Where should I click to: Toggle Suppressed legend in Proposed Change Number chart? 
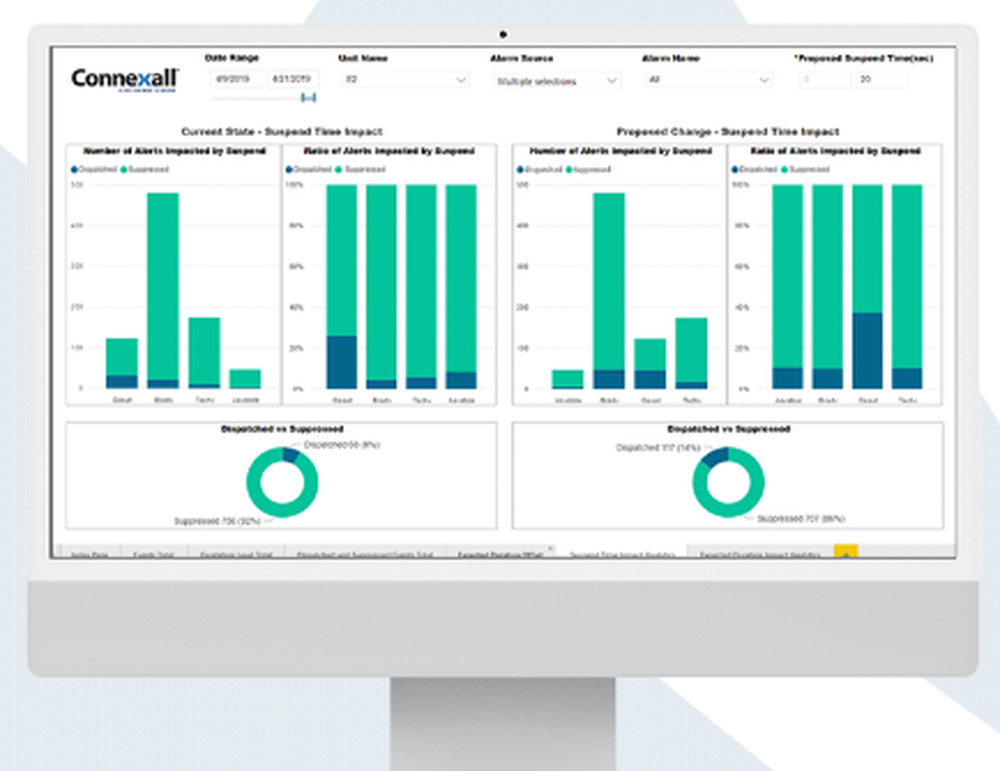coord(589,170)
